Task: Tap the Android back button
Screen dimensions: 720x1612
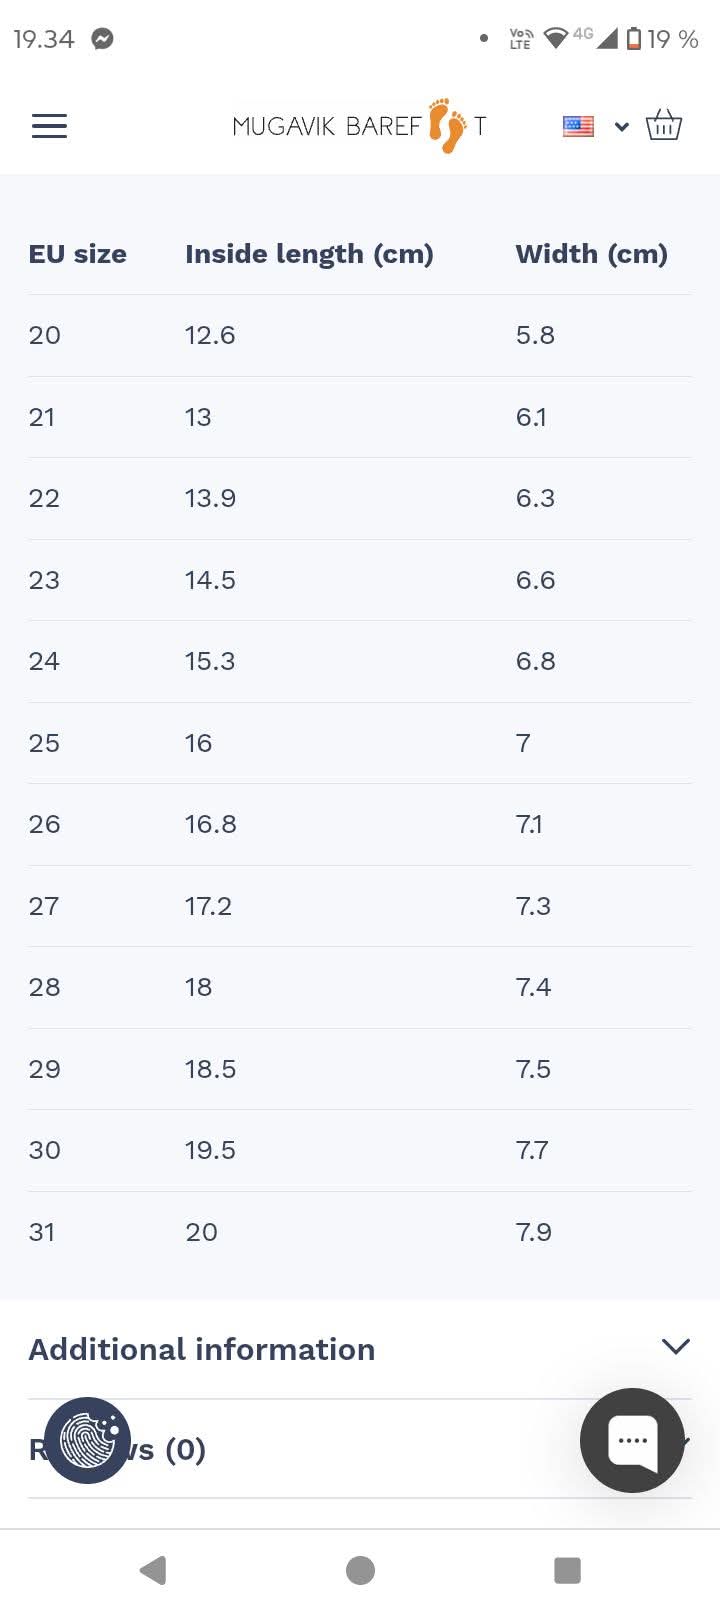Action: [153, 1570]
